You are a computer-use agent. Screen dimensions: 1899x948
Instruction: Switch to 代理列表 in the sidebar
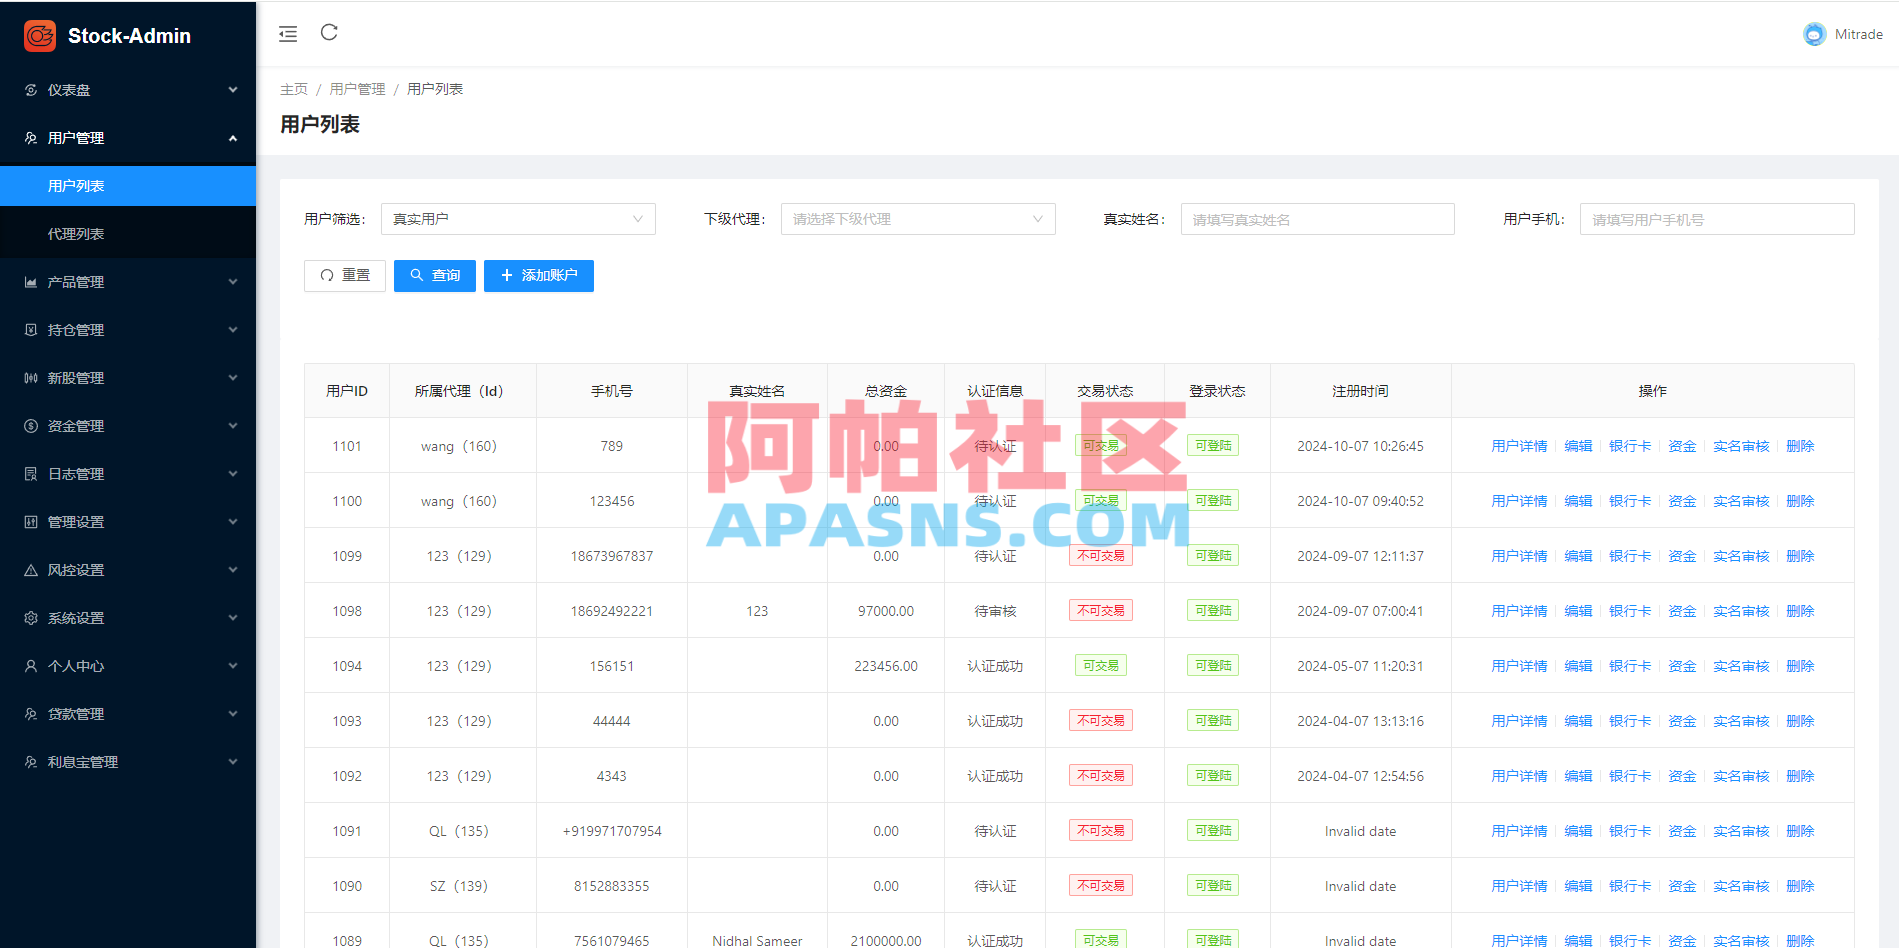pos(76,232)
